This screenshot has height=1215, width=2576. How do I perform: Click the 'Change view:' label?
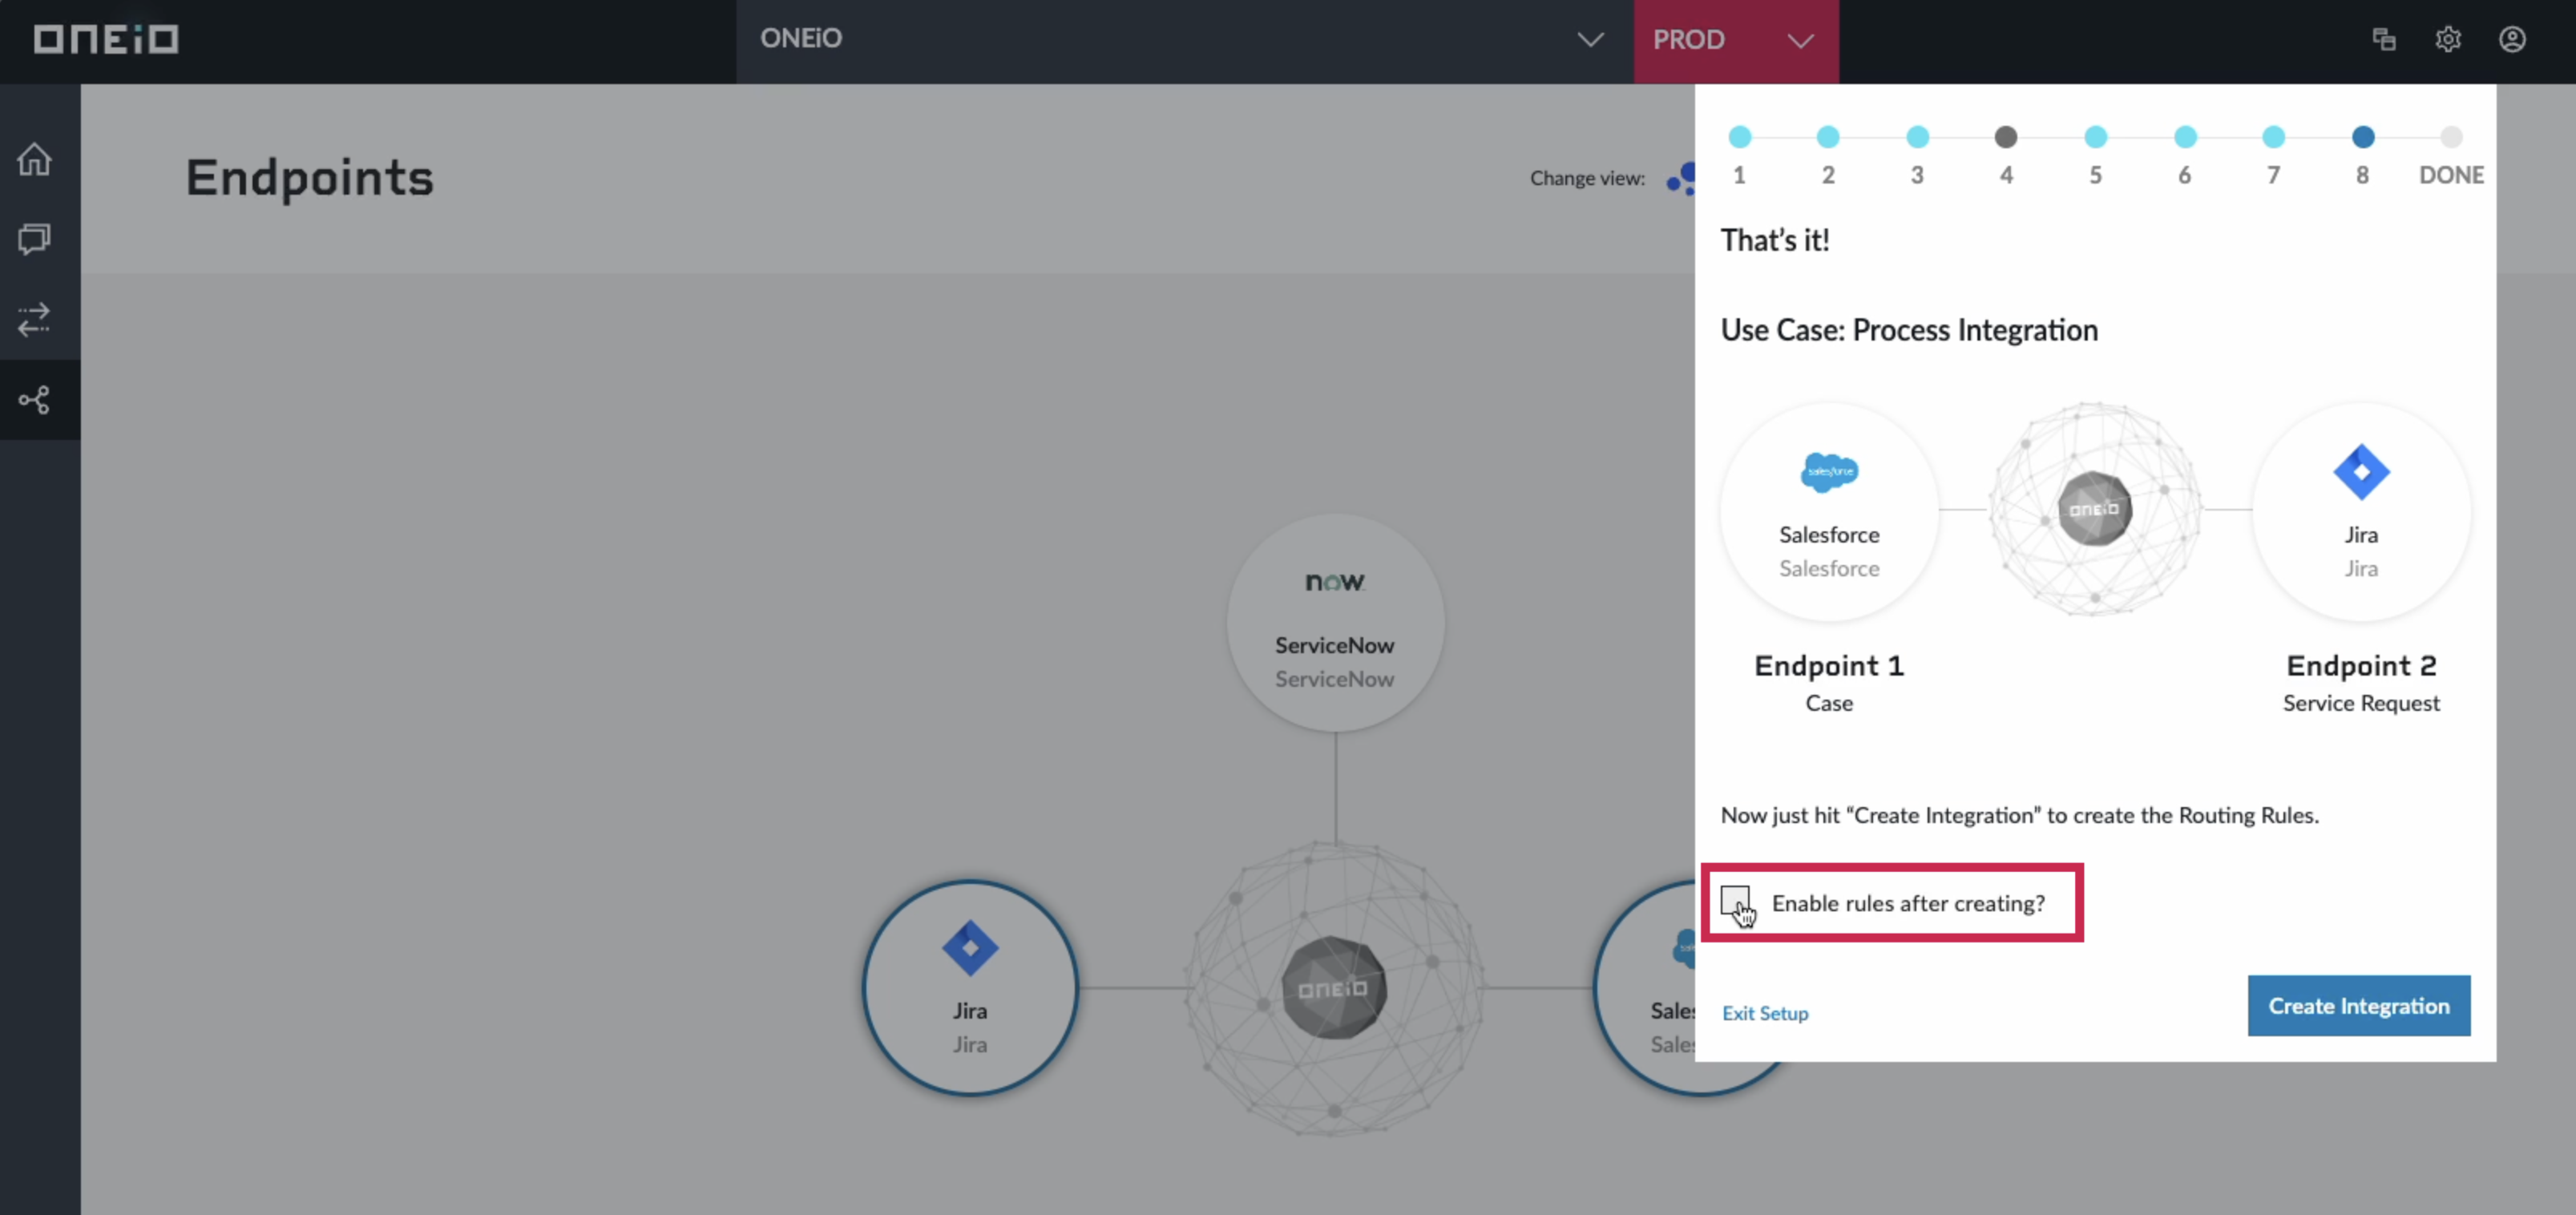pos(1587,178)
